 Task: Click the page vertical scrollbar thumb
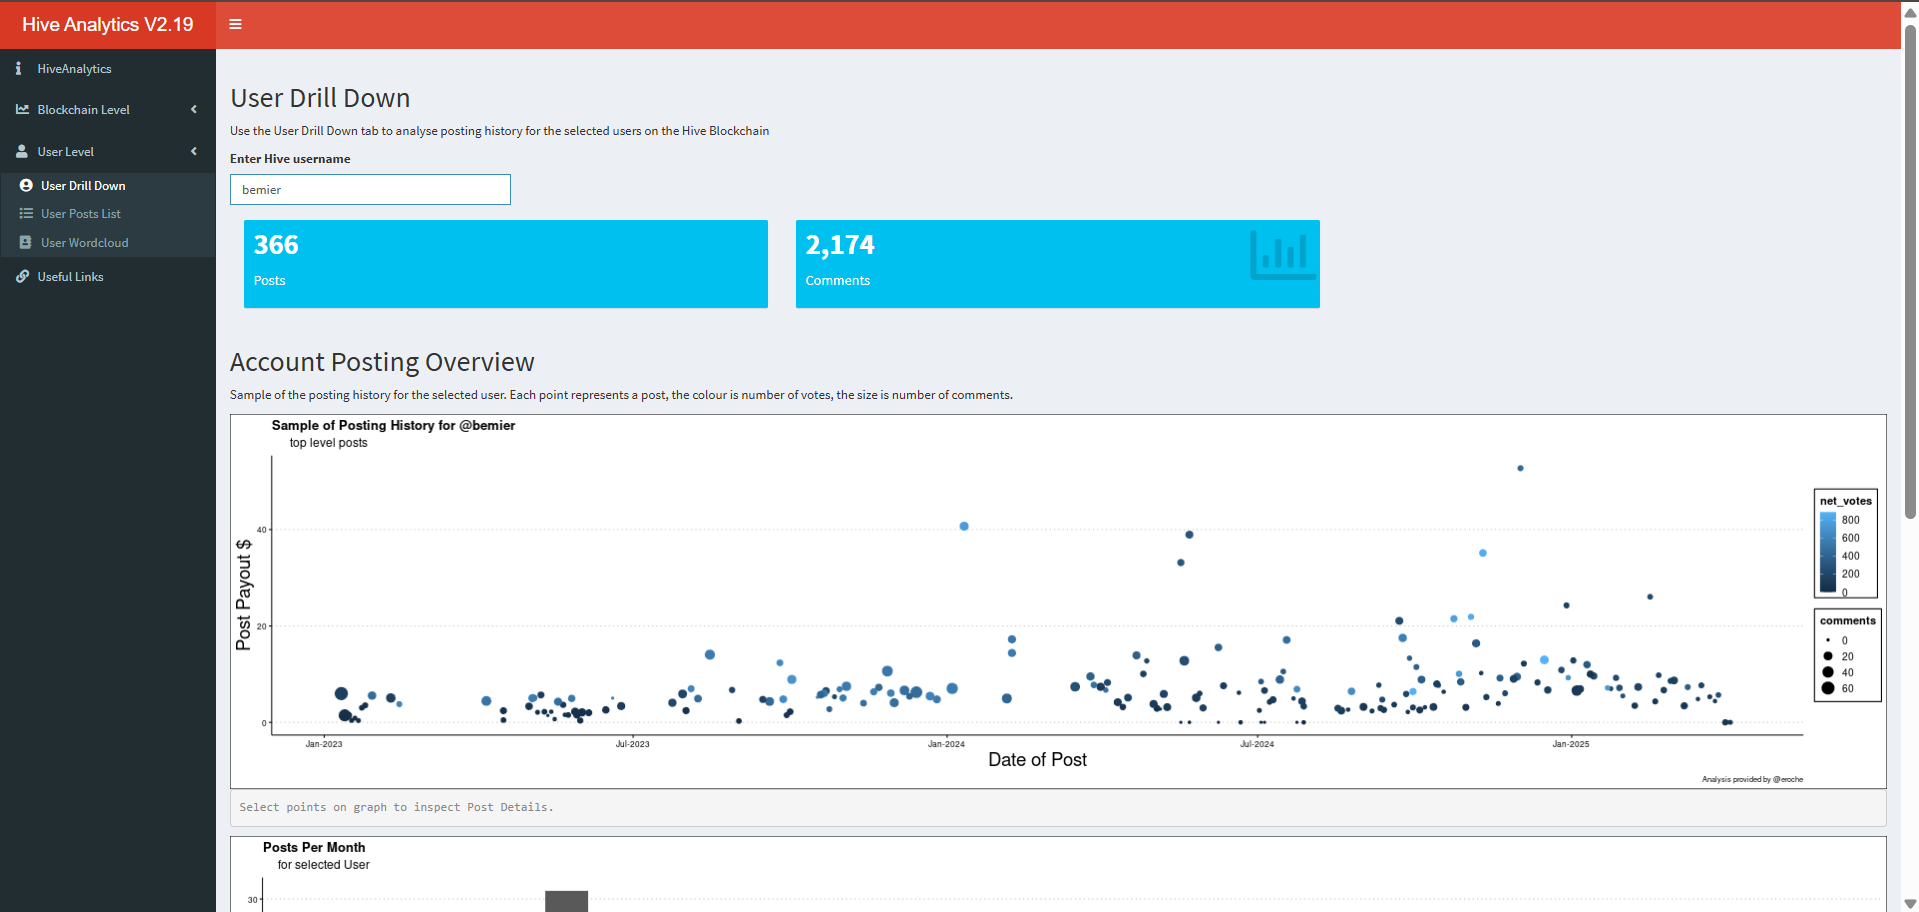(1910, 270)
